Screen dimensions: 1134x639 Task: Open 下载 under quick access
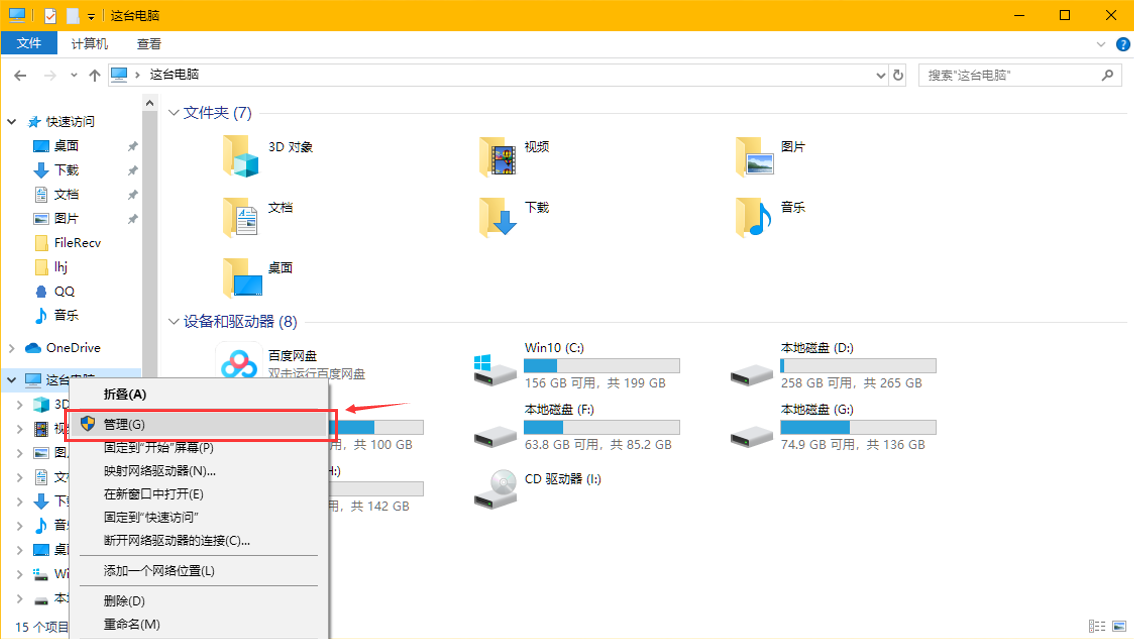click(x=66, y=170)
